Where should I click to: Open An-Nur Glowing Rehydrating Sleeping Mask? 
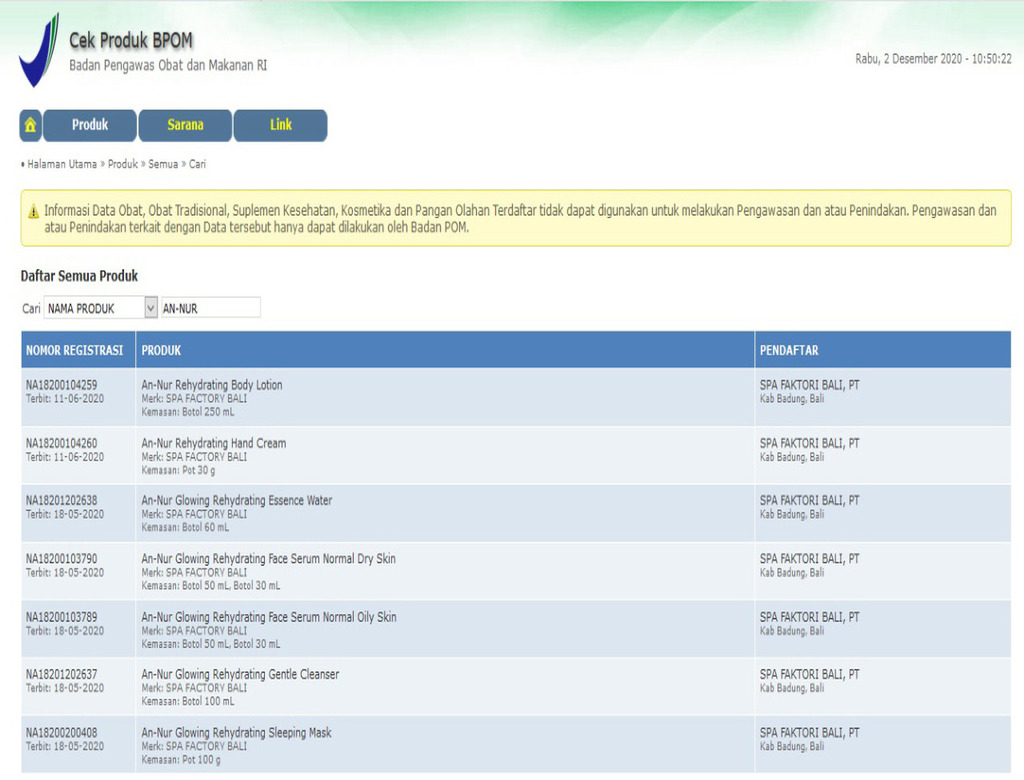[x=236, y=732]
